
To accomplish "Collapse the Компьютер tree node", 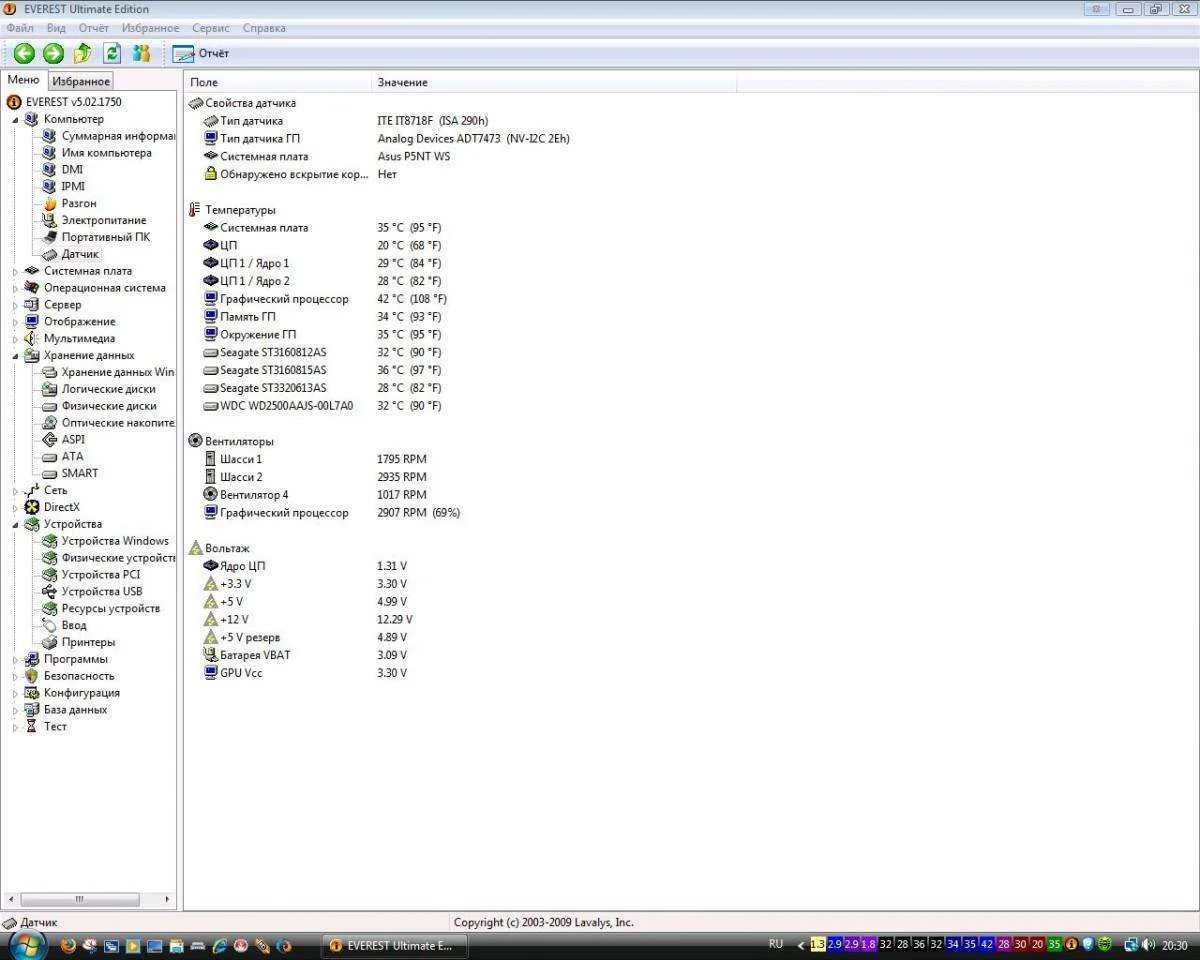I will pos(15,119).
